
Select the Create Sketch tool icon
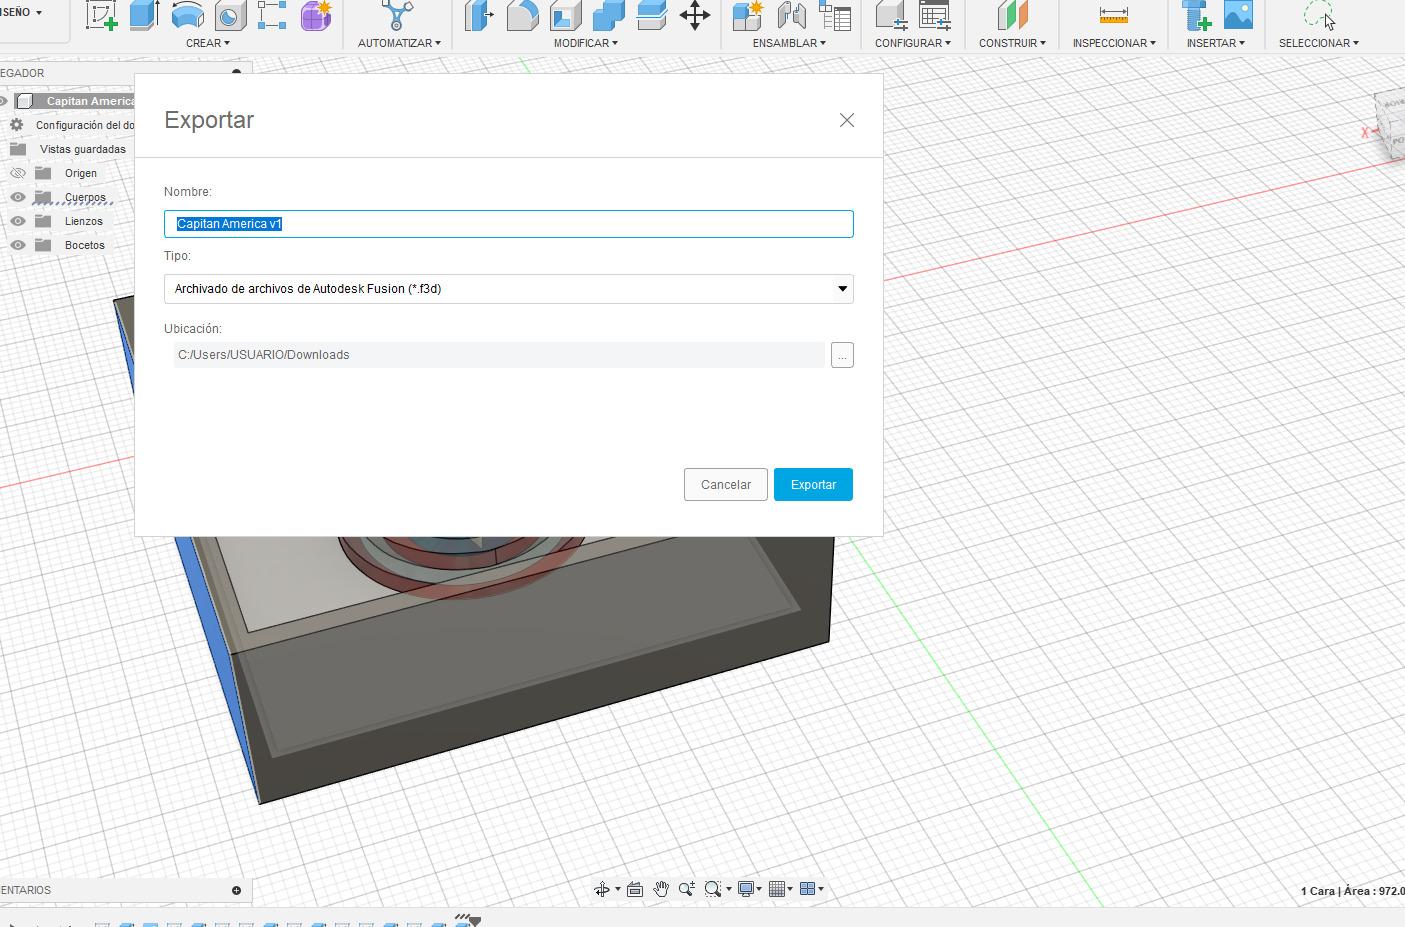tap(101, 15)
